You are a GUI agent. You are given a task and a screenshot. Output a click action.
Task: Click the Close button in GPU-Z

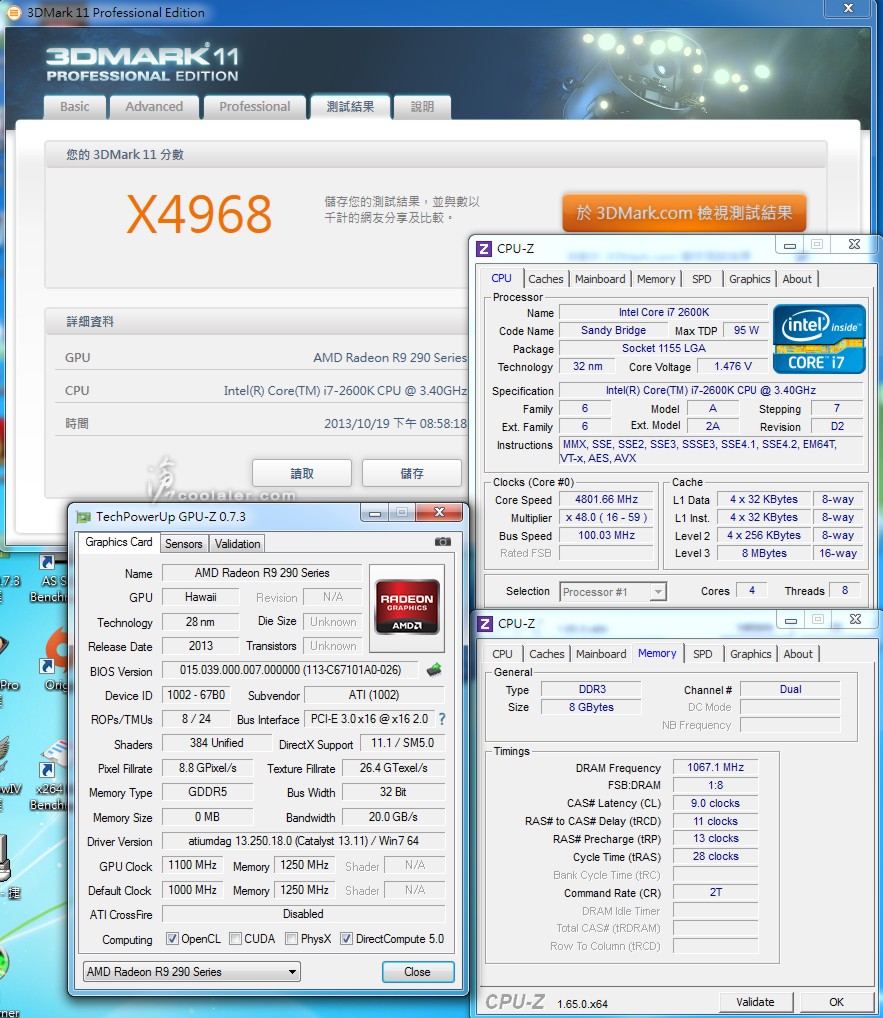(x=417, y=972)
